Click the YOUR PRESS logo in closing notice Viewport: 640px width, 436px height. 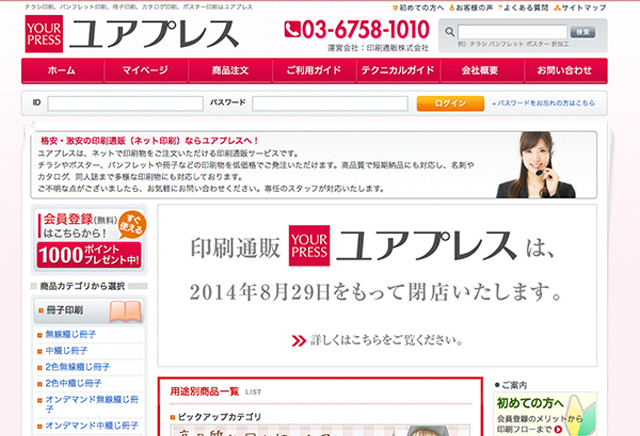pyautogui.click(x=309, y=246)
